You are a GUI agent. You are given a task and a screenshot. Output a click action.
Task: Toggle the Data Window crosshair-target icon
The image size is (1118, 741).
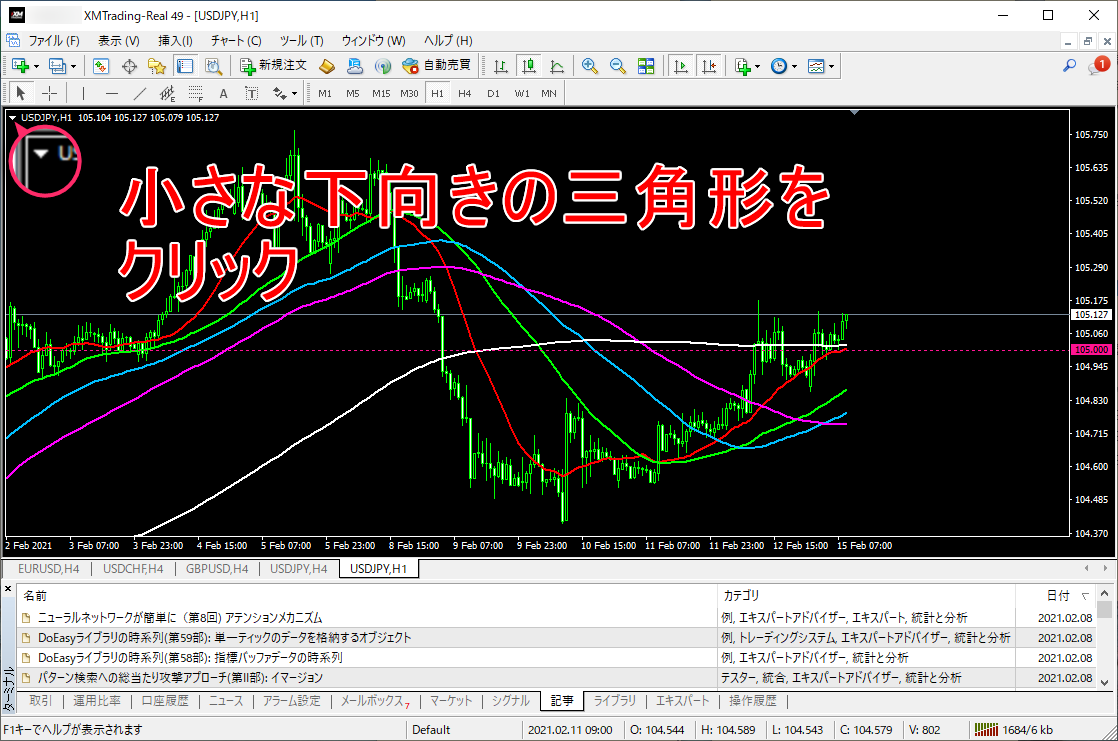(x=129, y=66)
